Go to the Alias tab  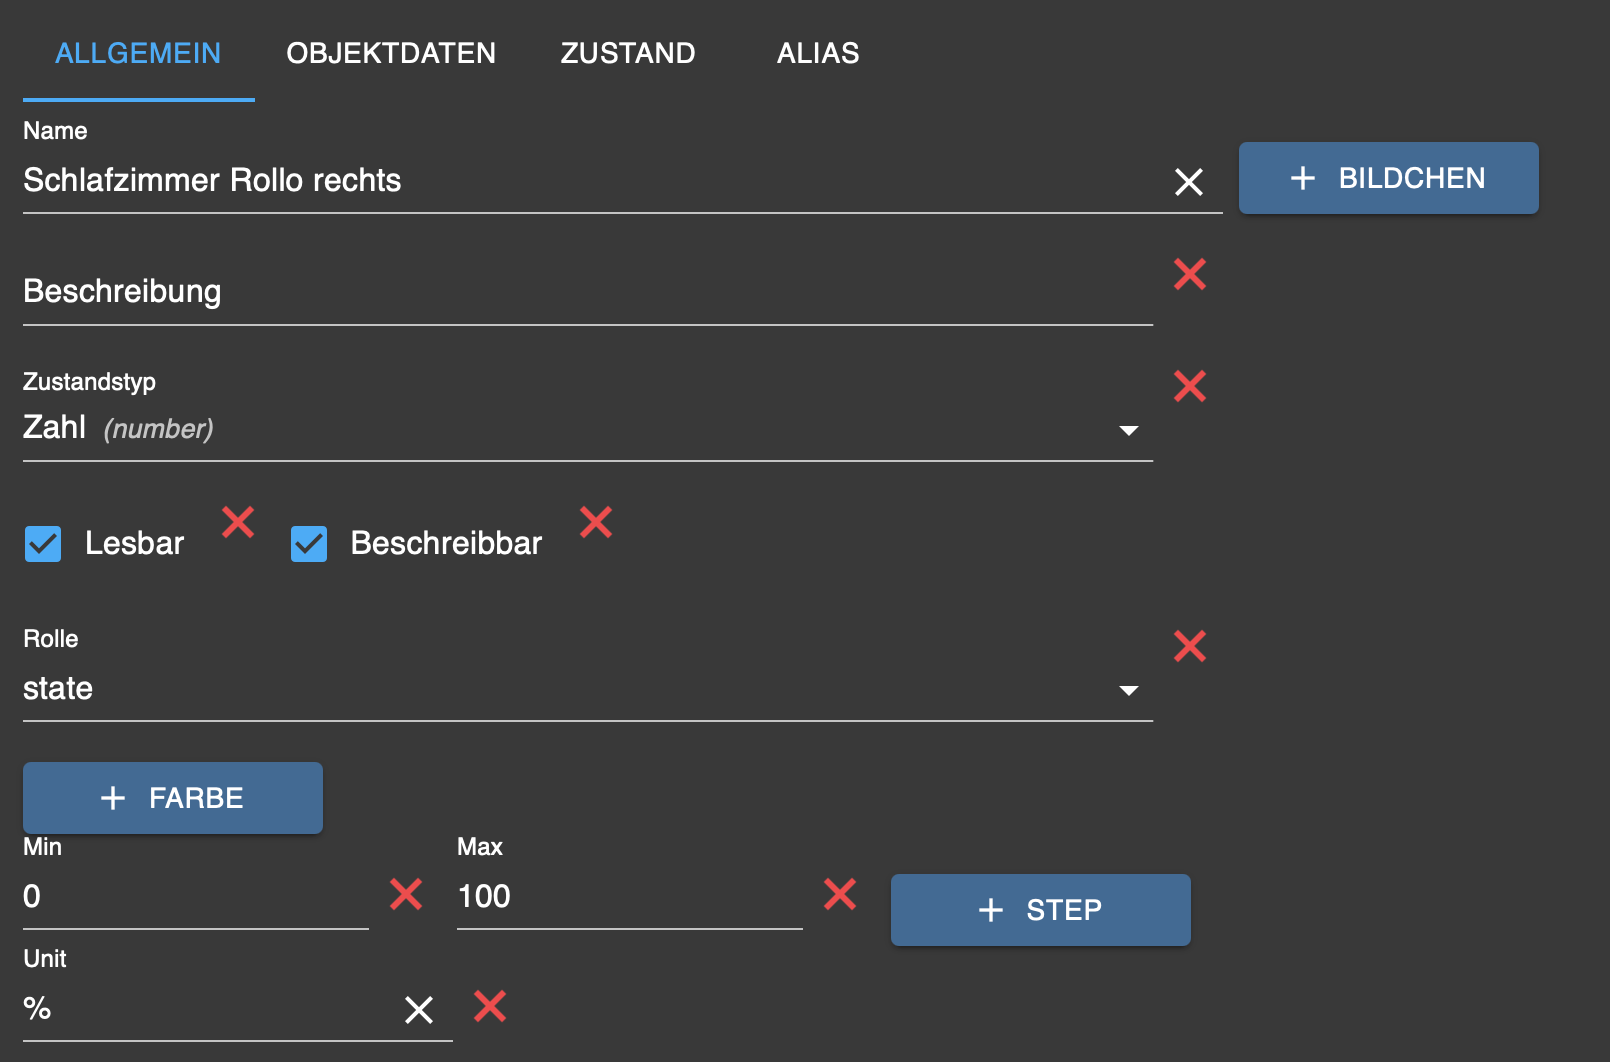pyautogui.click(x=818, y=53)
